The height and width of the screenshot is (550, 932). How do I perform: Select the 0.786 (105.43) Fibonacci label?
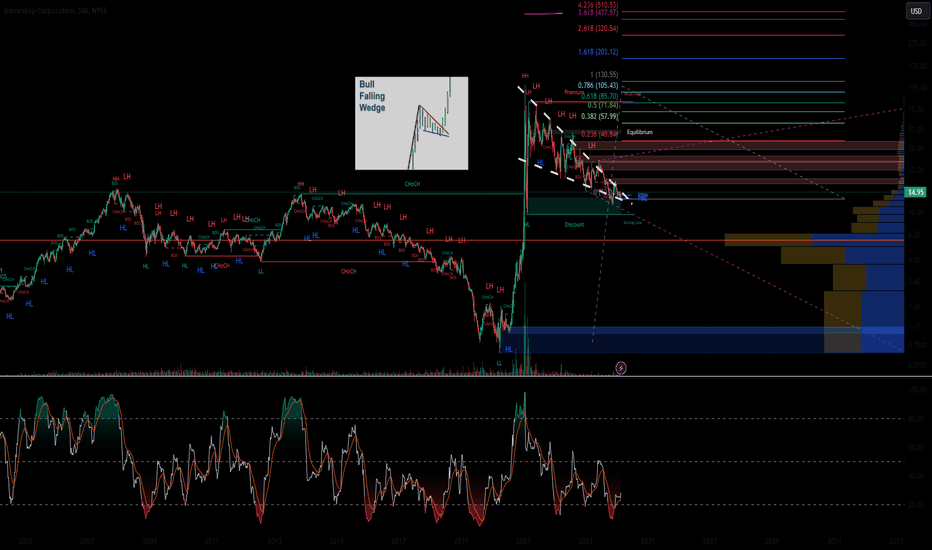(x=598, y=85)
